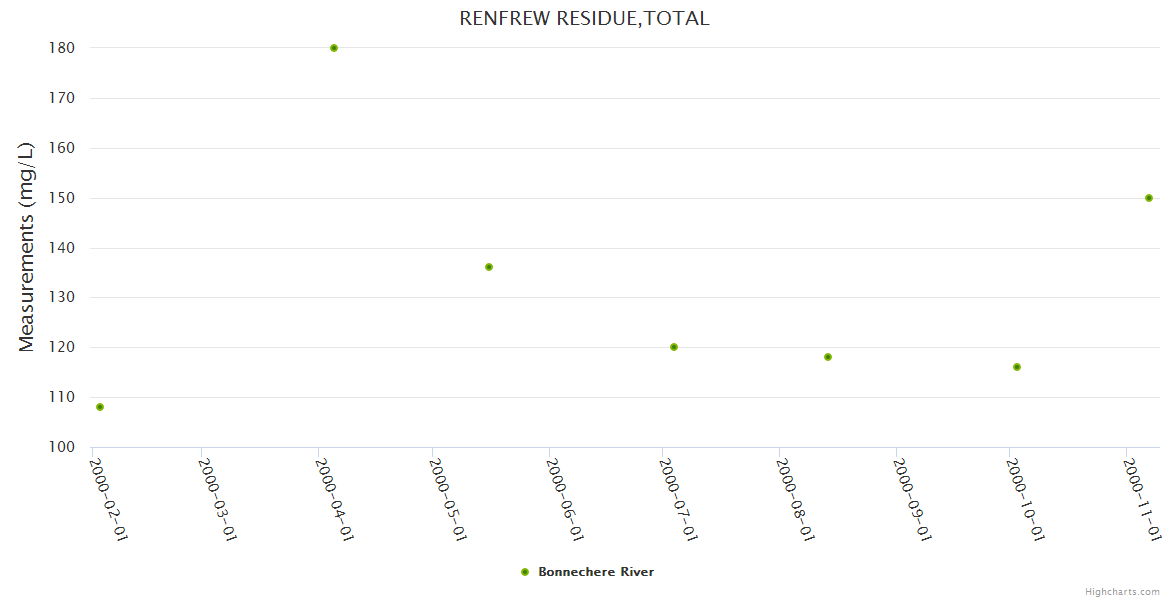The width and height of the screenshot is (1170, 600).
Task: Click the Measurements (mg/L) axis title
Action: tap(27, 246)
